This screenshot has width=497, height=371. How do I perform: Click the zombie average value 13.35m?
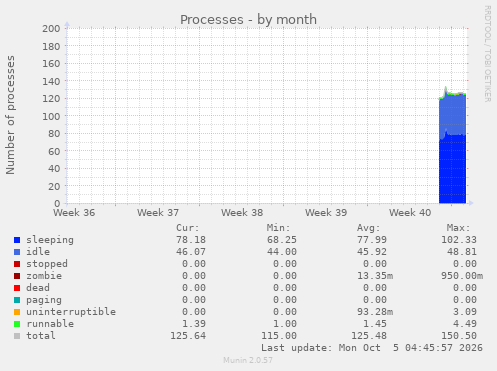coord(375,276)
